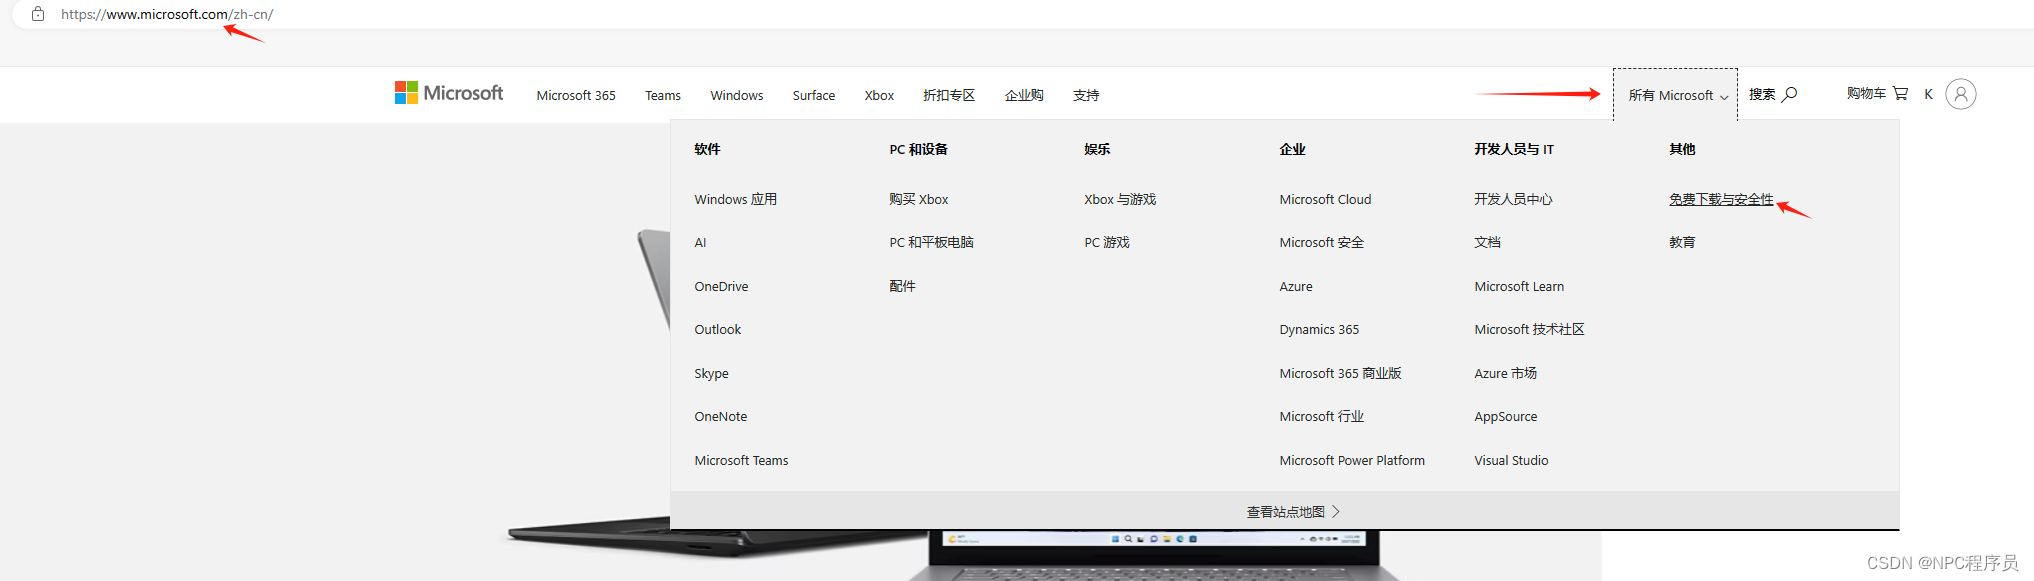Click the URL text in address bar

167,14
